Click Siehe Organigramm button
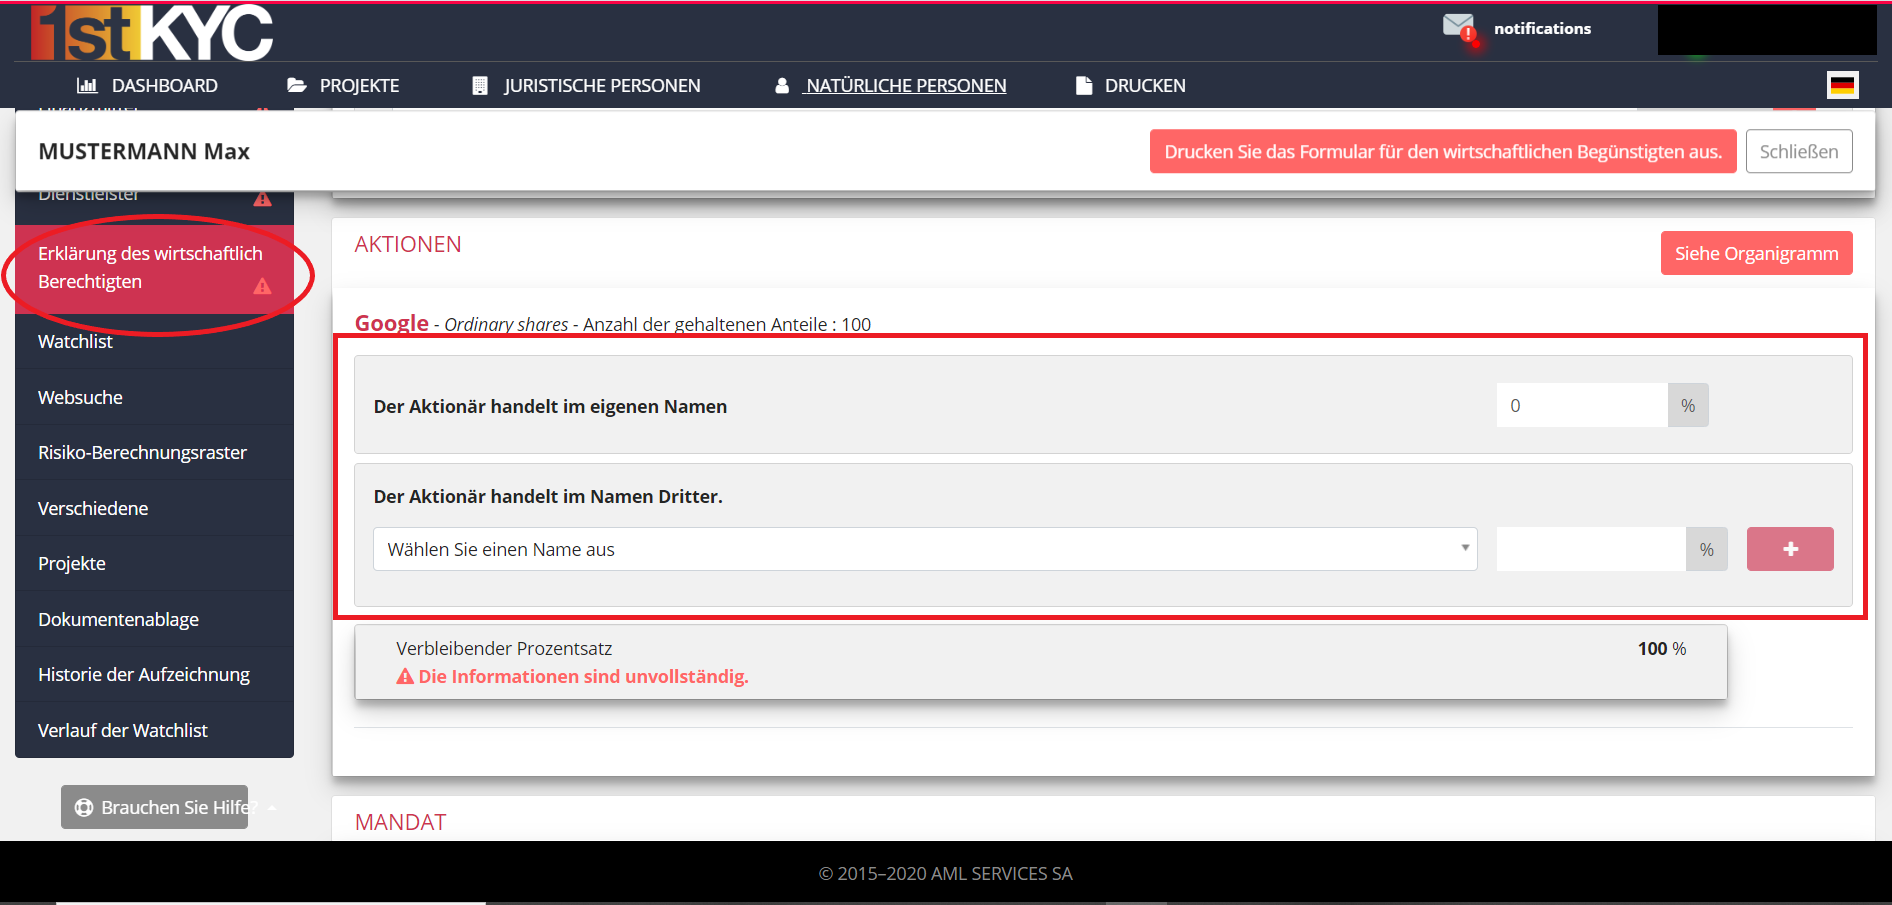Screen dimensions: 1892x905 (1757, 253)
